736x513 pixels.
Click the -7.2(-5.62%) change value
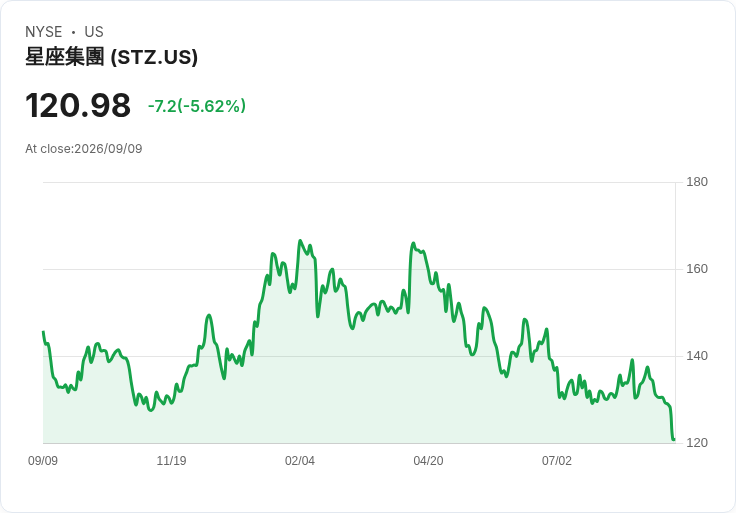[197, 106]
